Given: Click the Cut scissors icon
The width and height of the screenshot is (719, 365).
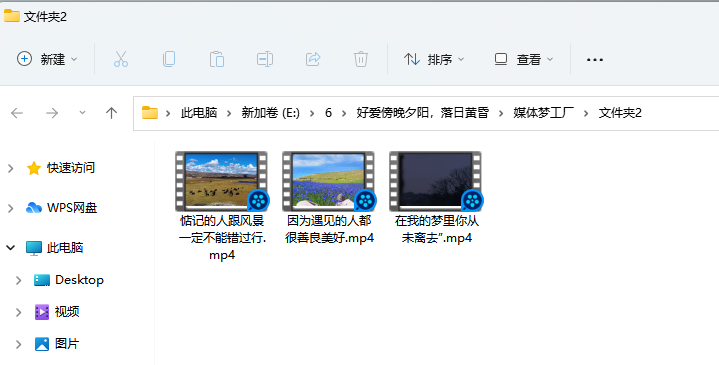Looking at the screenshot, I should point(121,59).
